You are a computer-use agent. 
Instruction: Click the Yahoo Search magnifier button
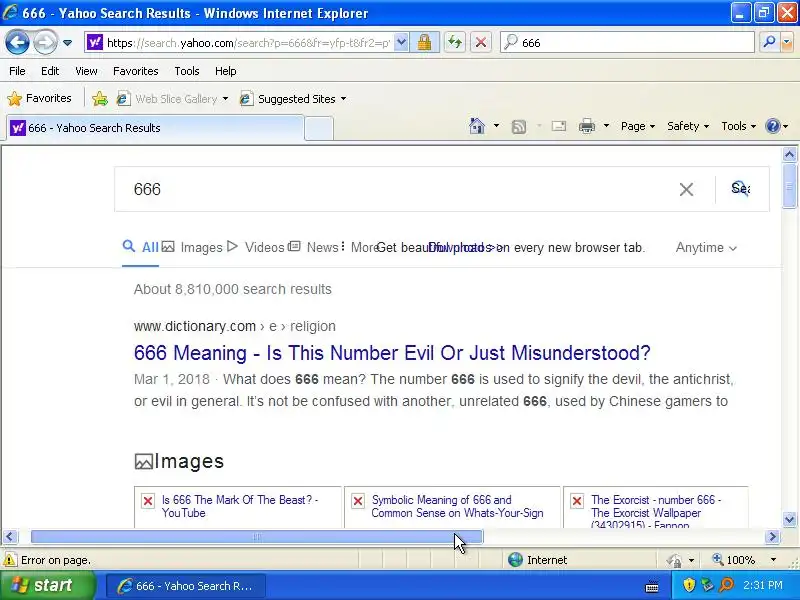pyautogui.click(x=740, y=189)
